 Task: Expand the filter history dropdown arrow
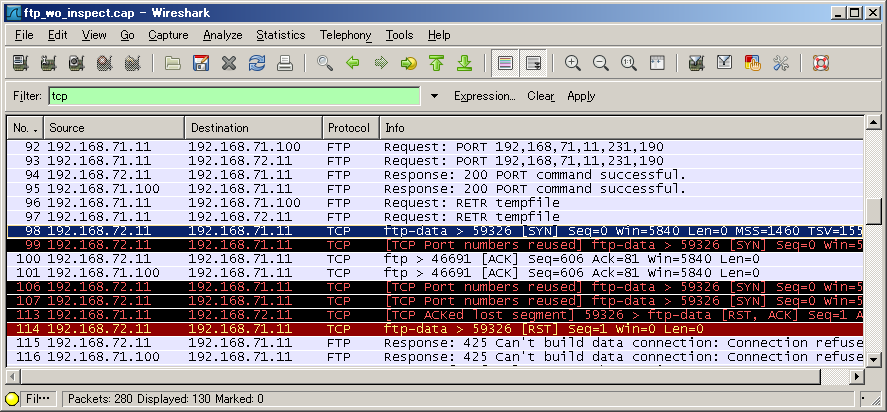coord(434,96)
